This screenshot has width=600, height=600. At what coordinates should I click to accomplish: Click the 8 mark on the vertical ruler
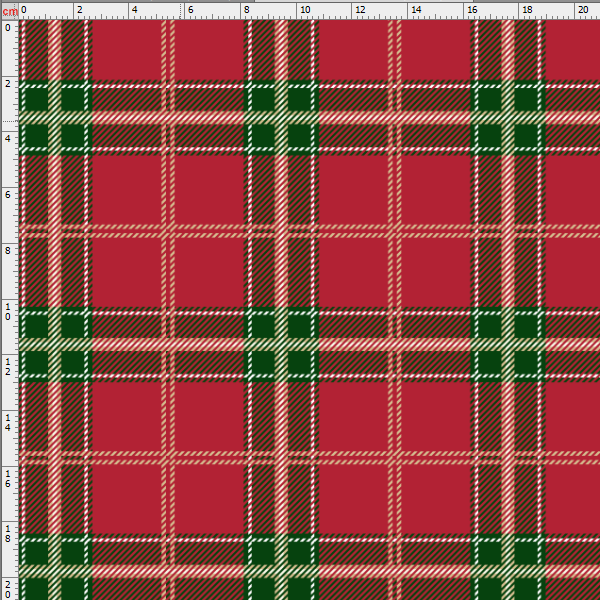(x=8, y=251)
